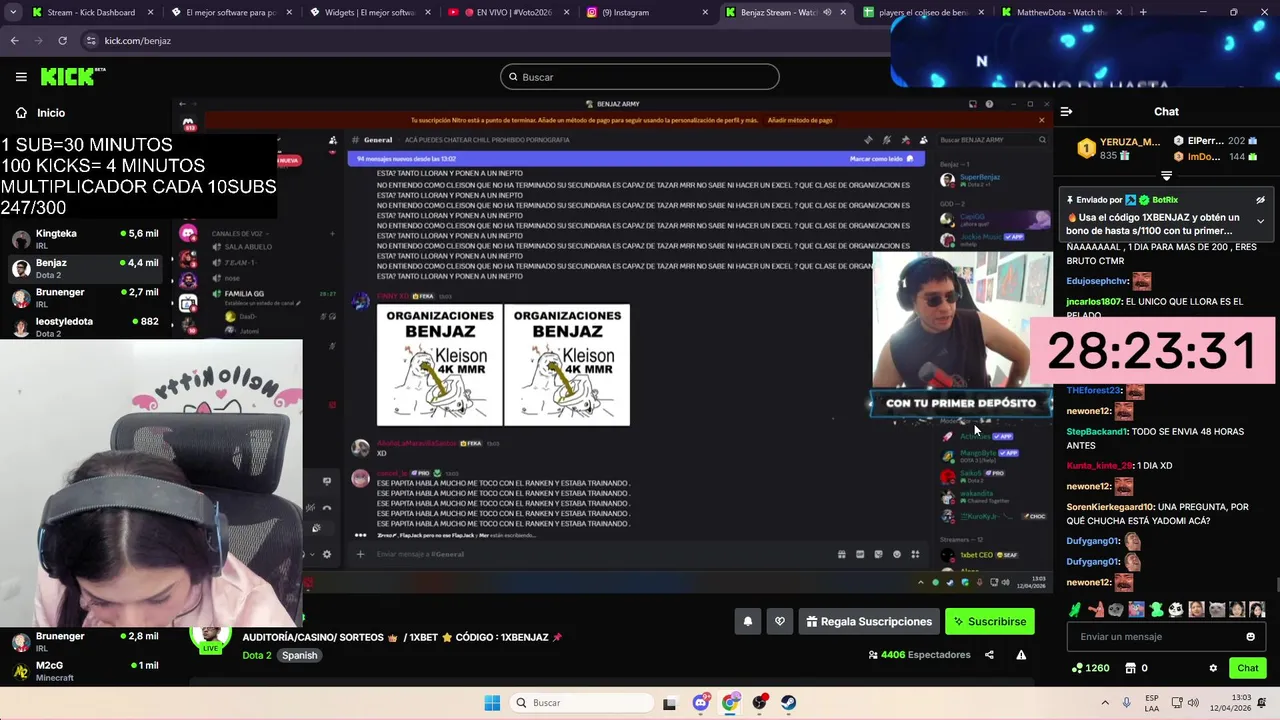Click Regala Suscripciones button

[x=869, y=621]
